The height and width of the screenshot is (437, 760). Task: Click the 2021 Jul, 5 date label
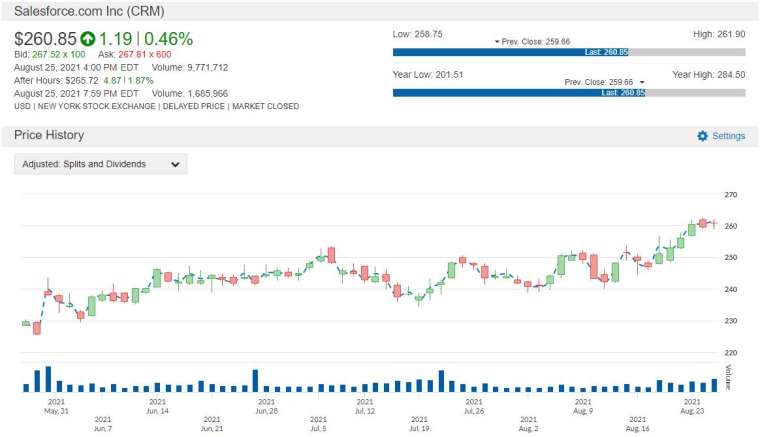(318, 424)
